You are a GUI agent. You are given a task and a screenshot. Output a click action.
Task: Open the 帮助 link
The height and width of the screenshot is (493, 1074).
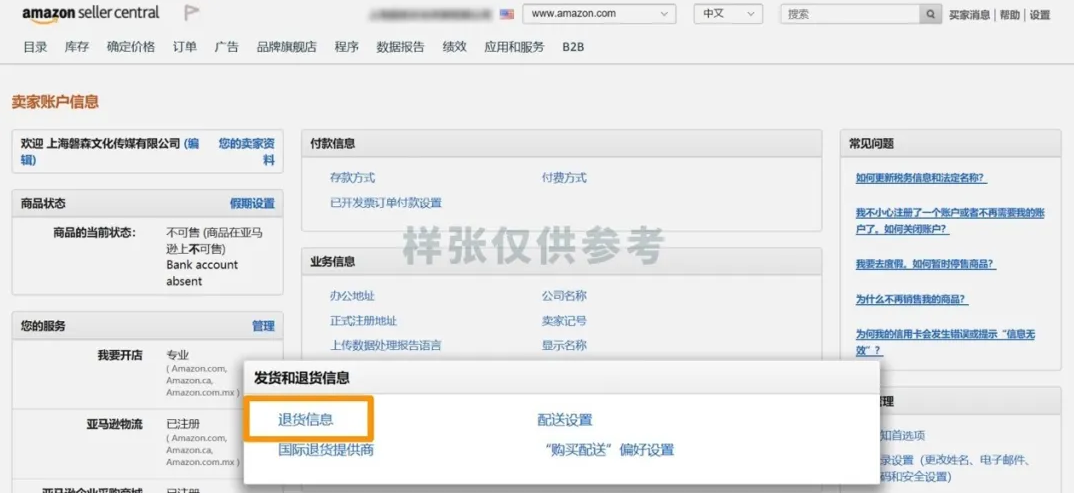1009,14
